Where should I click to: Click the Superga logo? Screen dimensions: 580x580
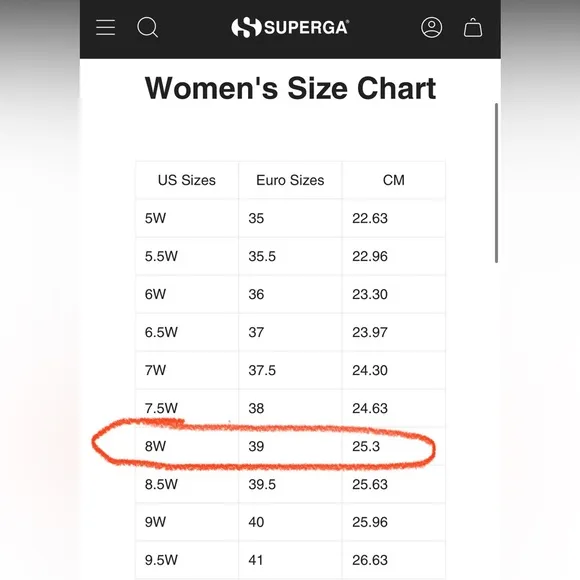tap(290, 27)
